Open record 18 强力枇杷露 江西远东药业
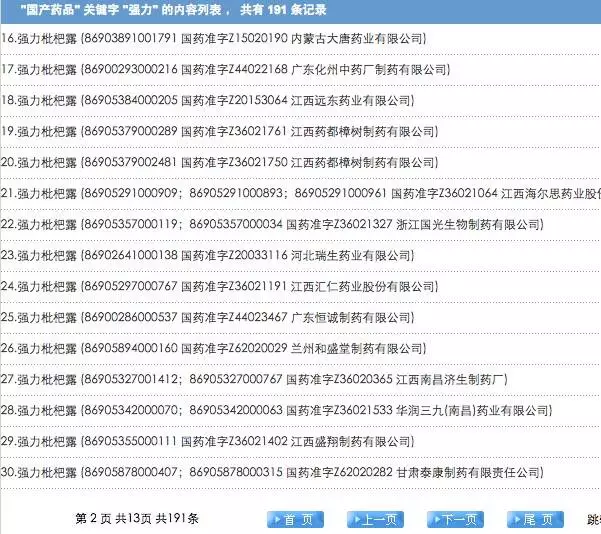Screen dimensions: 601x534 point(208,100)
